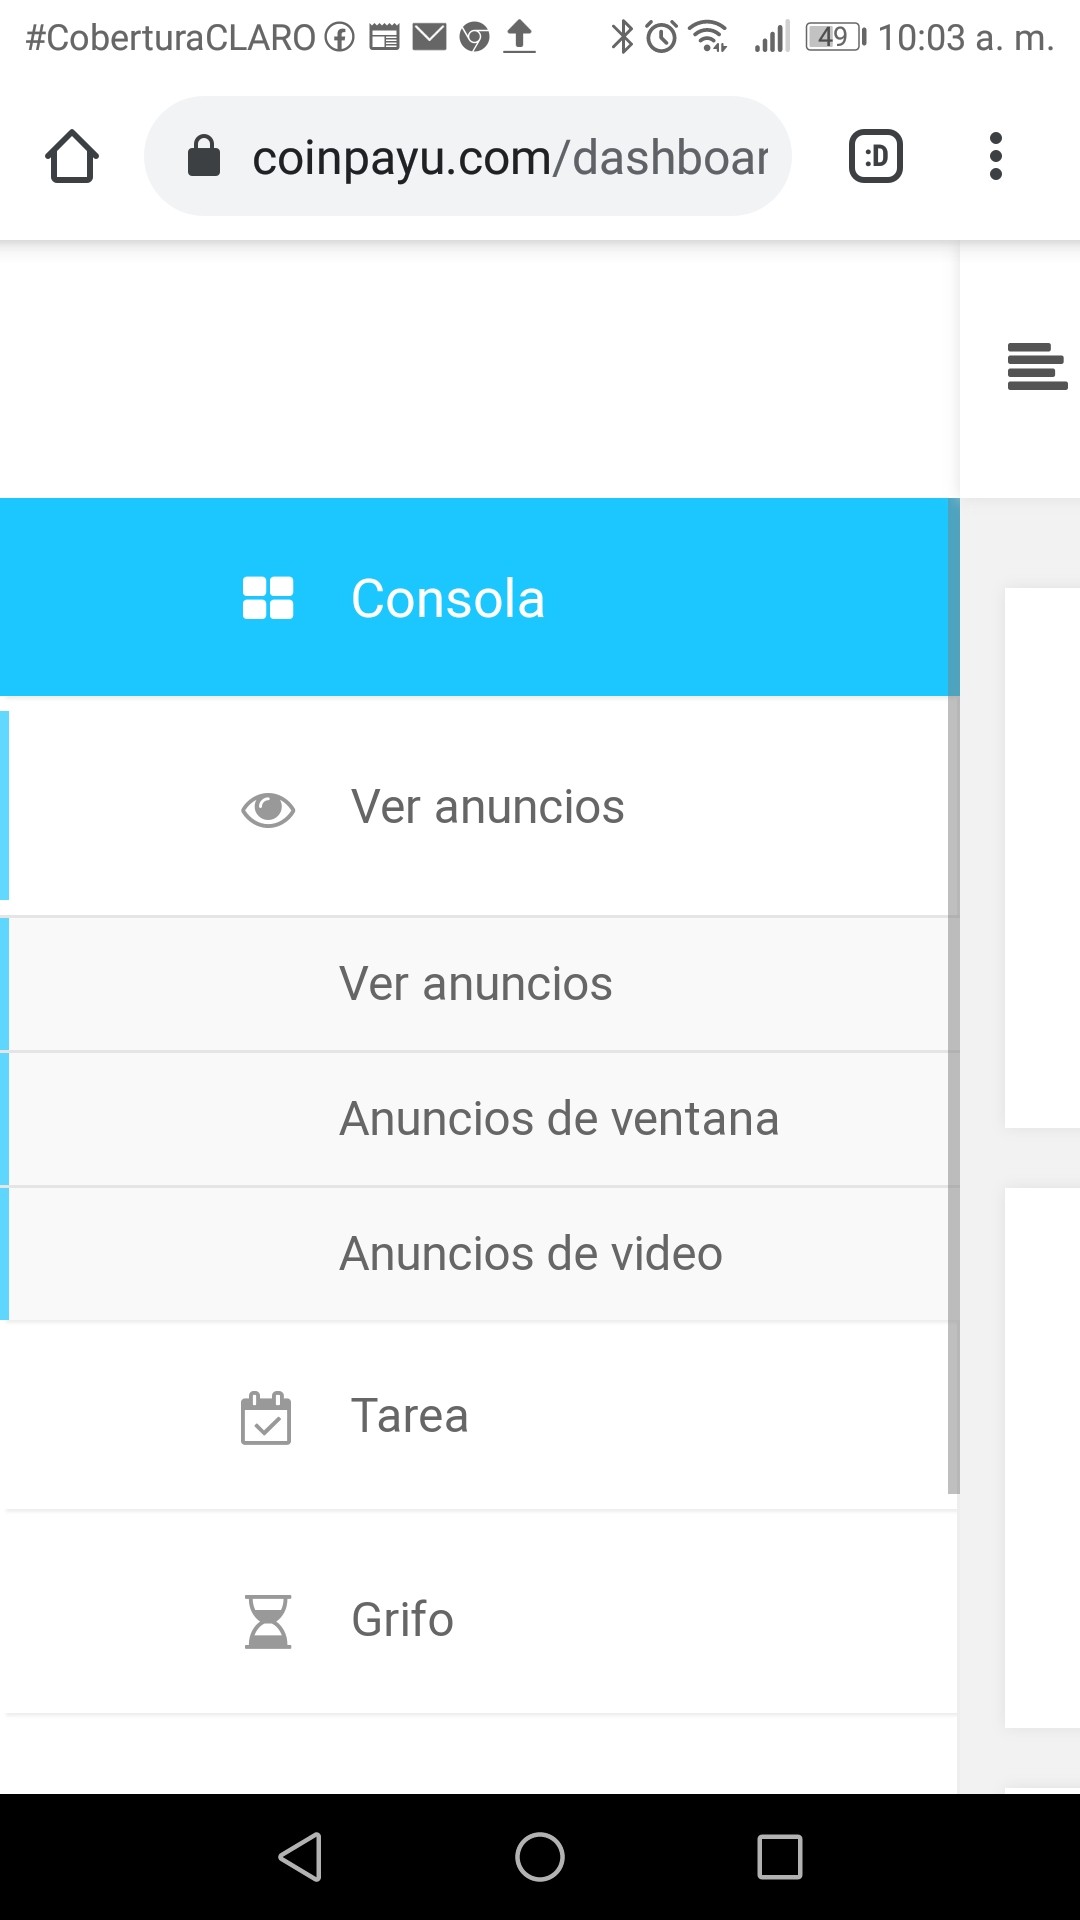
Task: Collapse the Ver anuncios parent menu
Action: pos(480,806)
